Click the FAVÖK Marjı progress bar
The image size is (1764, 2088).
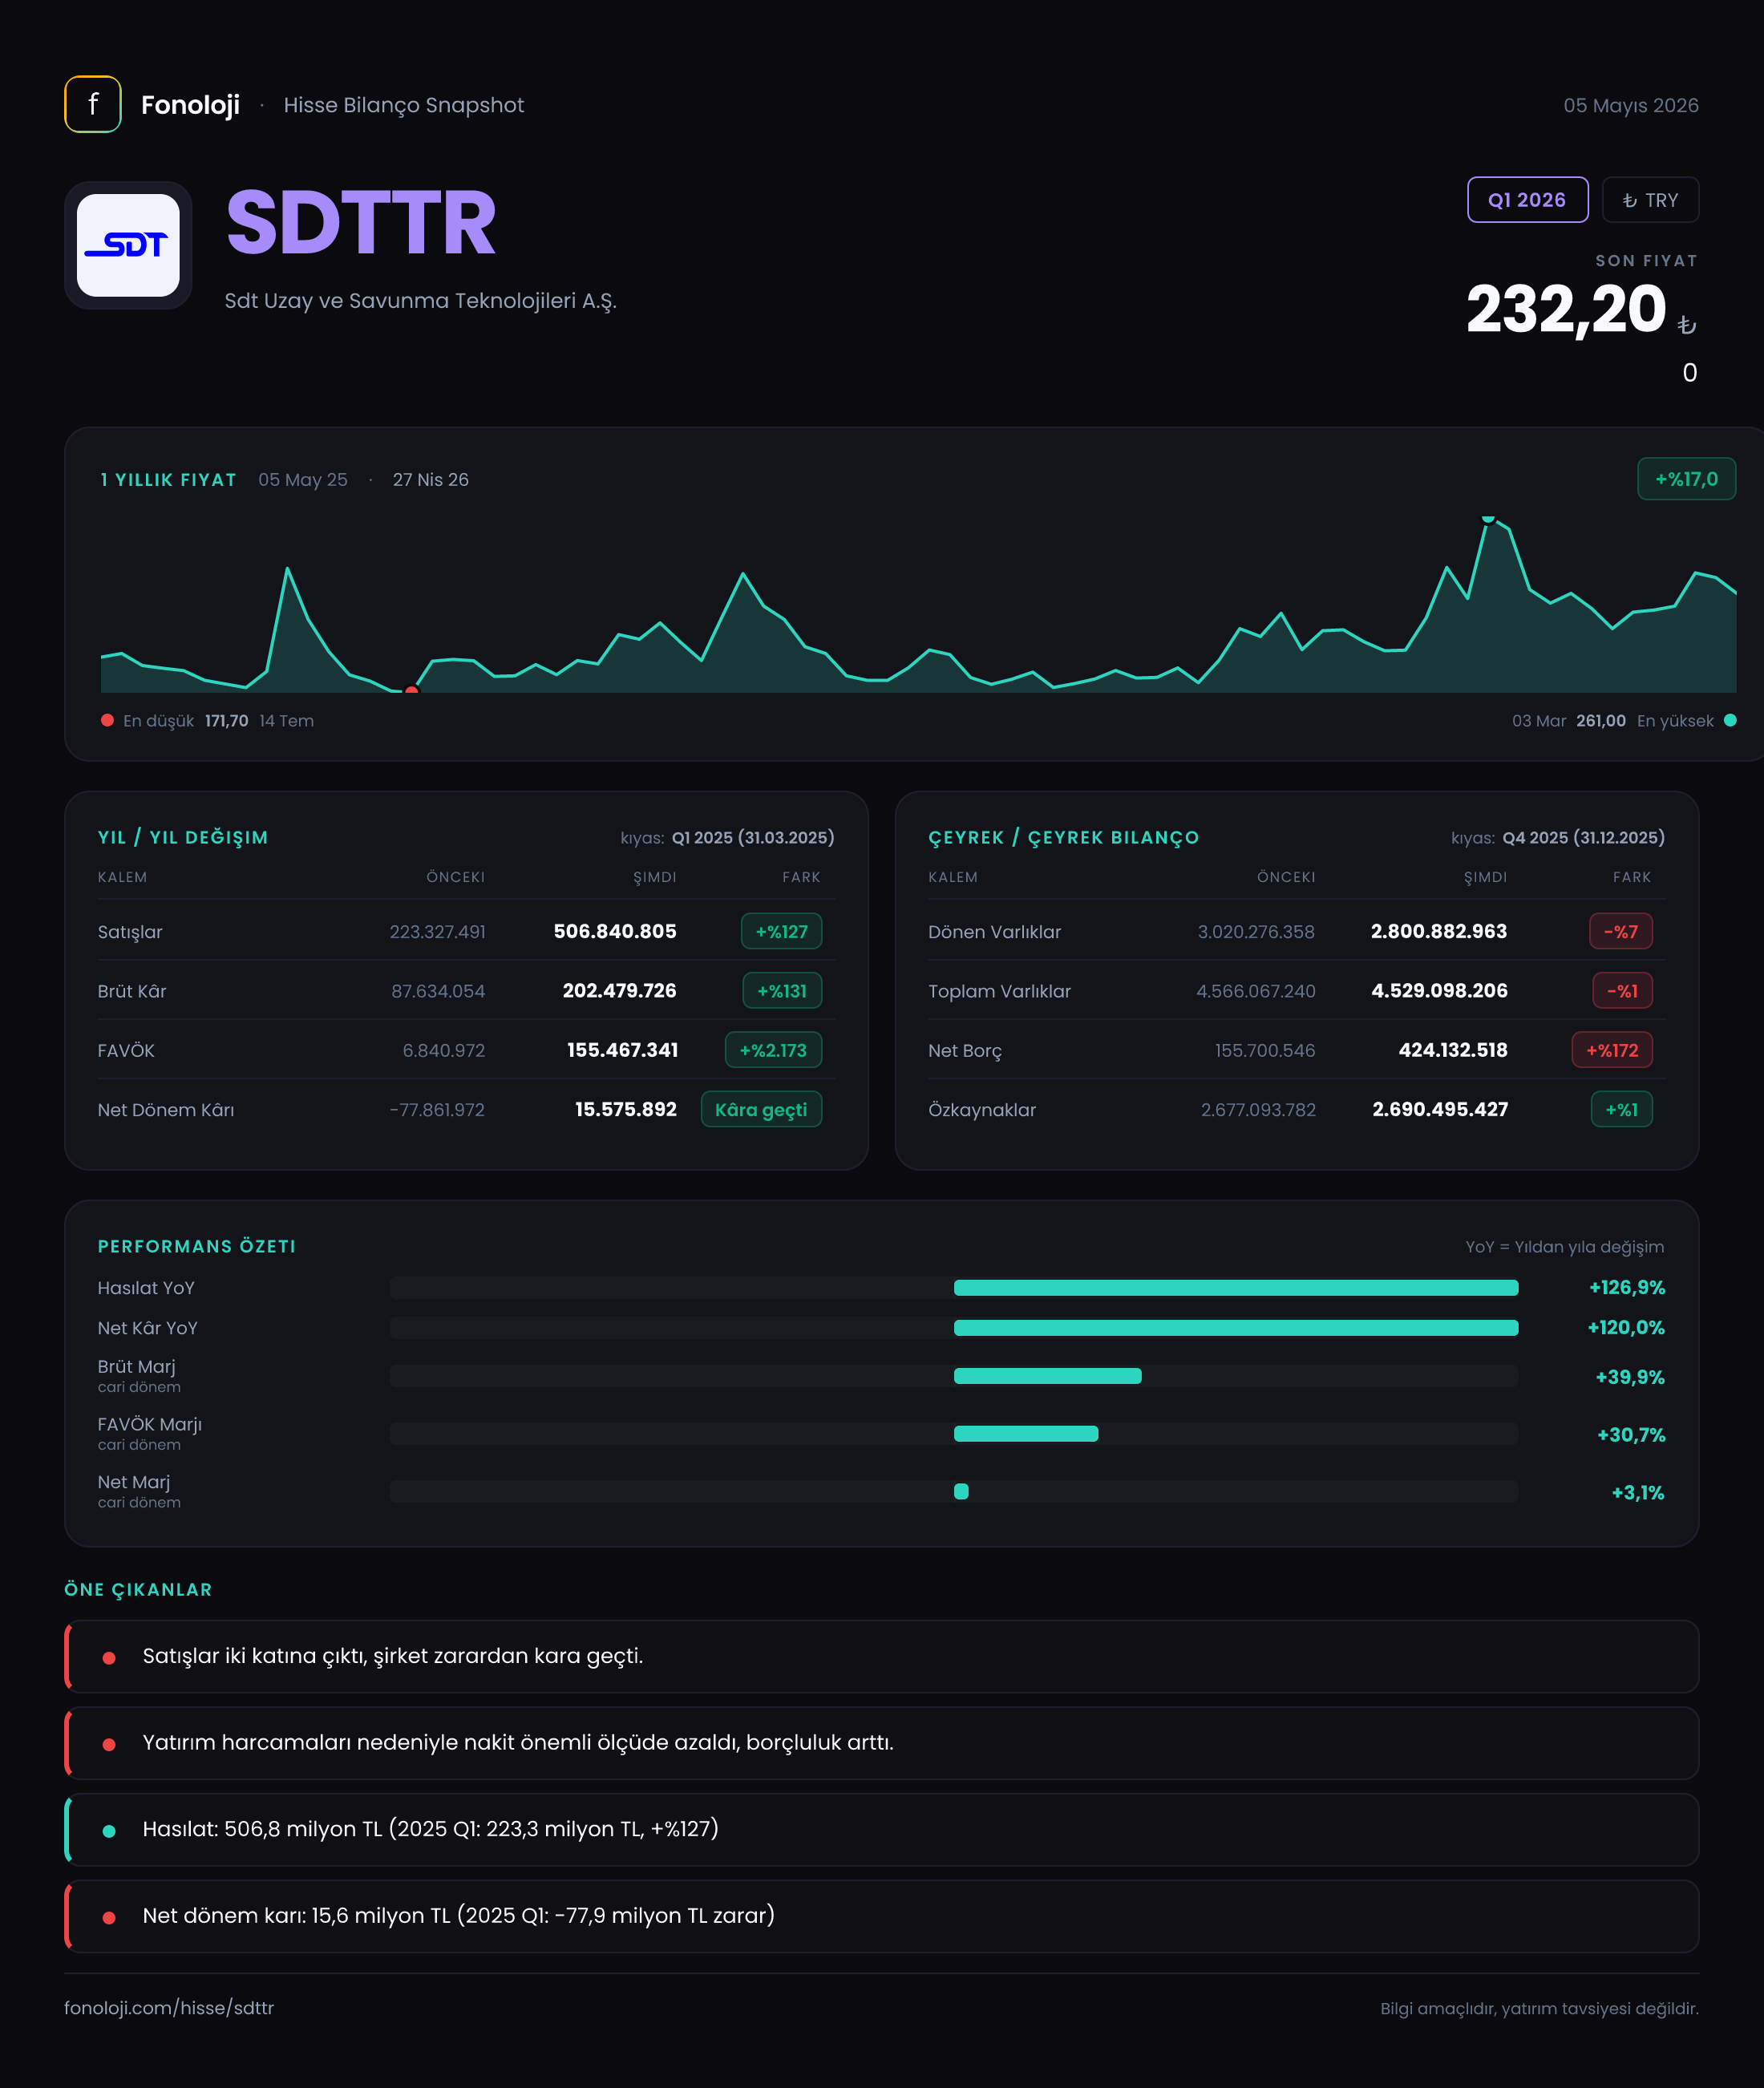tap(954, 1434)
